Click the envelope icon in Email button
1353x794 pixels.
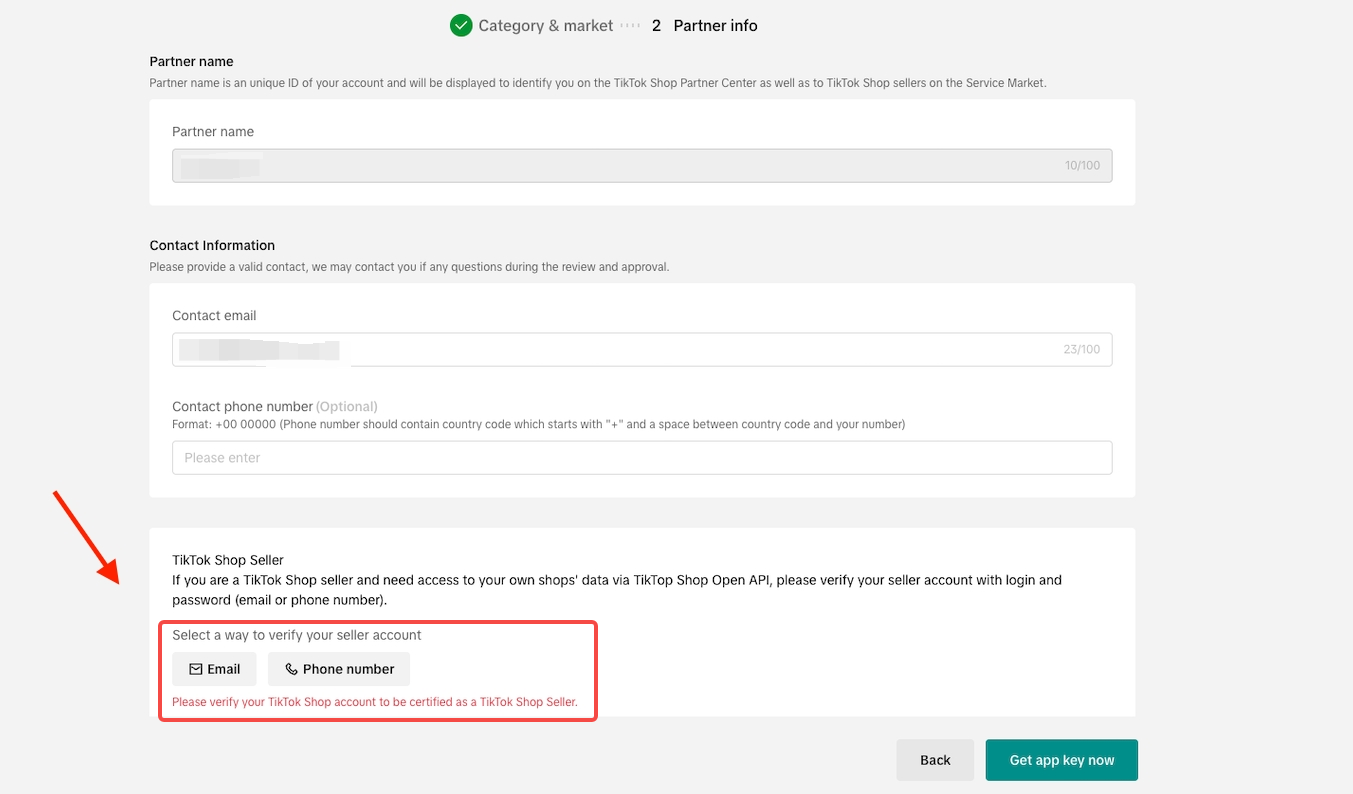pos(196,669)
